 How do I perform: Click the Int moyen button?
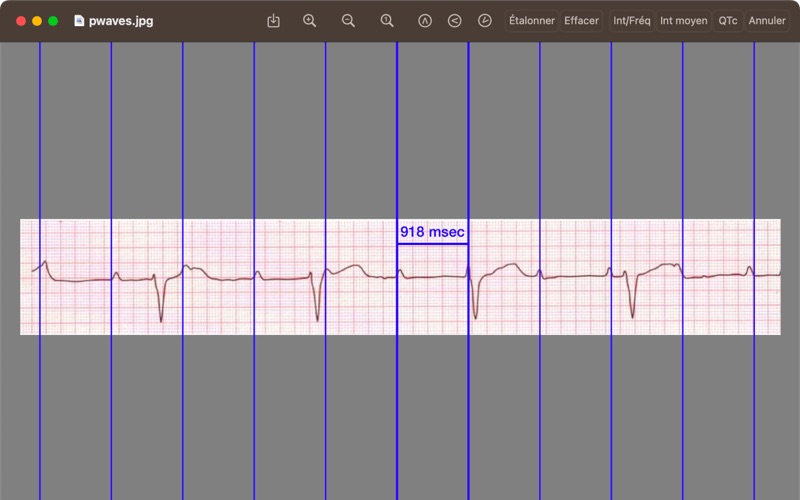(x=684, y=21)
